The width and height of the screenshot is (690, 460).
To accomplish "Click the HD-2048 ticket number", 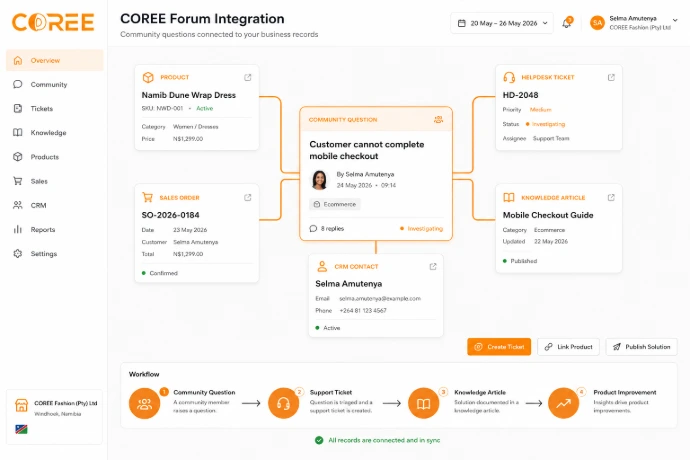I will 520,95.
